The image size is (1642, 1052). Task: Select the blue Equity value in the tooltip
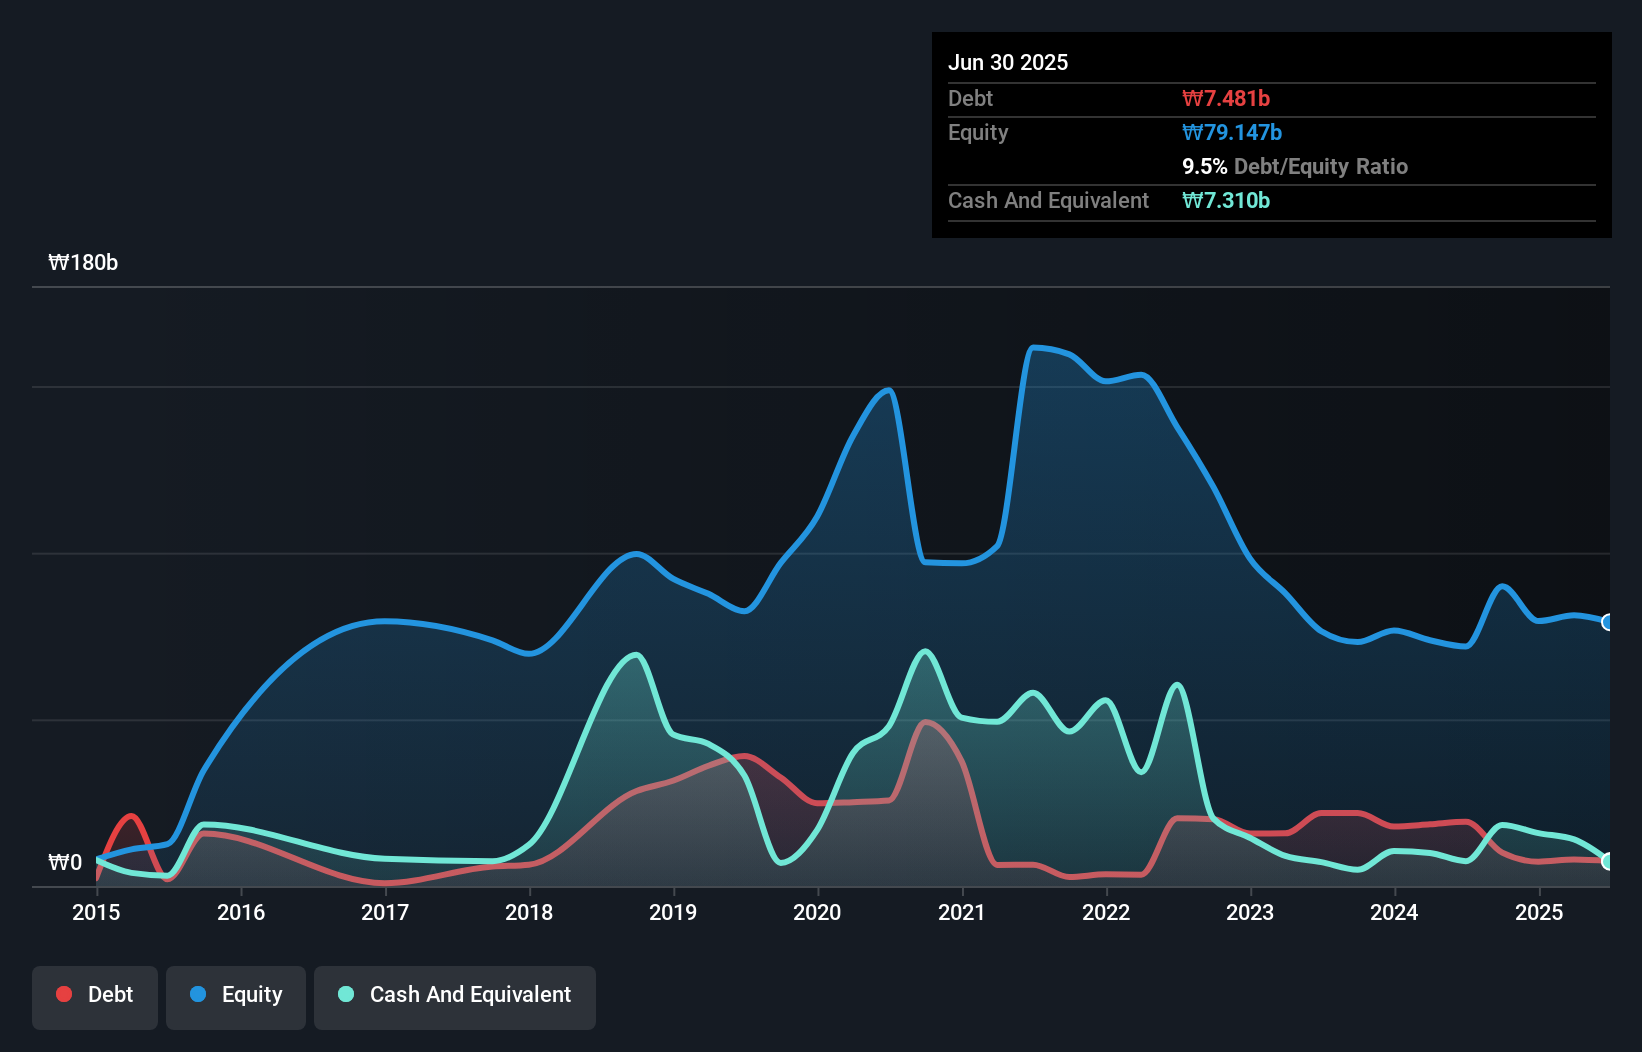tap(1232, 132)
